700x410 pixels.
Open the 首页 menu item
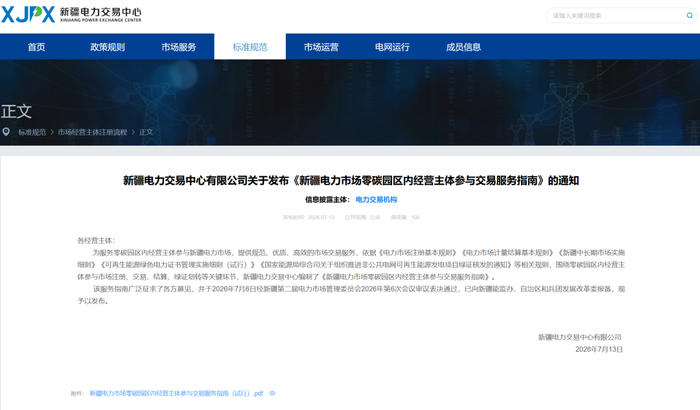(x=36, y=47)
